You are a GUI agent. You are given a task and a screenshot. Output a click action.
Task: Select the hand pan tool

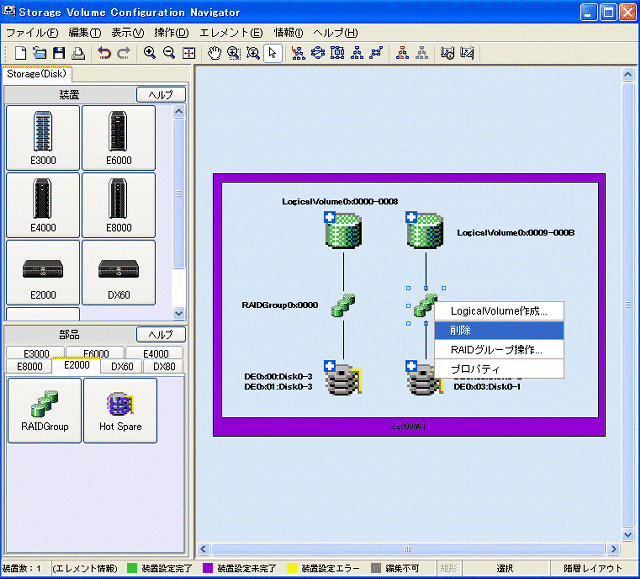[x=214, y=53]
